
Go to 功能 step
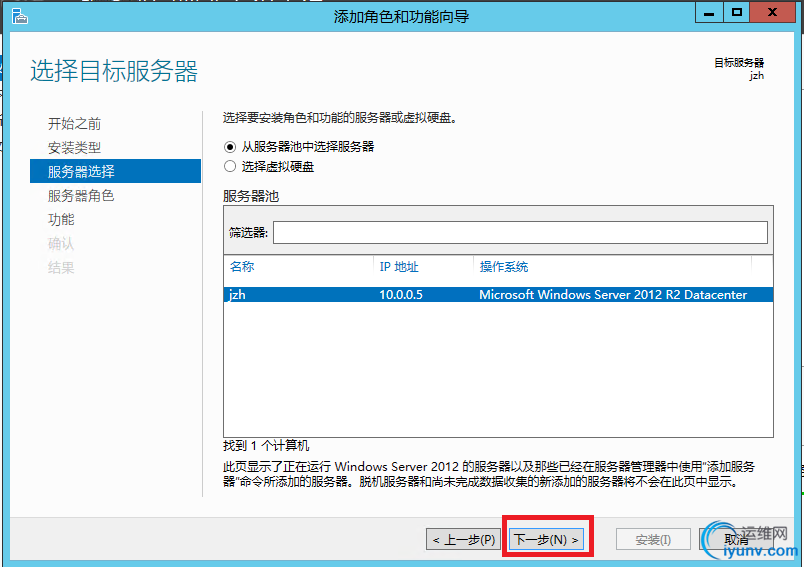61,219
